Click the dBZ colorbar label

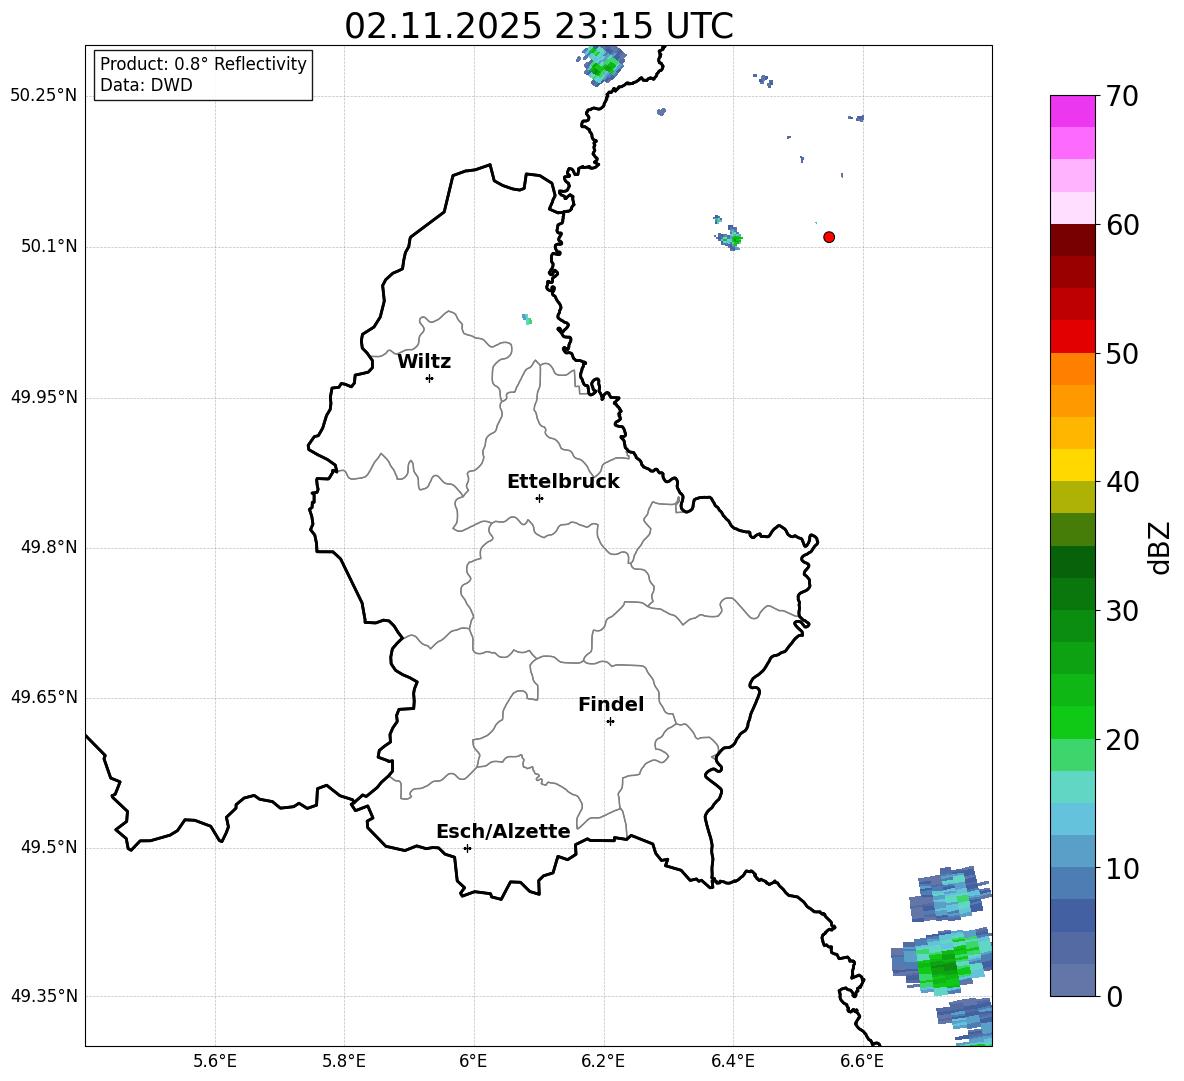1158,547
